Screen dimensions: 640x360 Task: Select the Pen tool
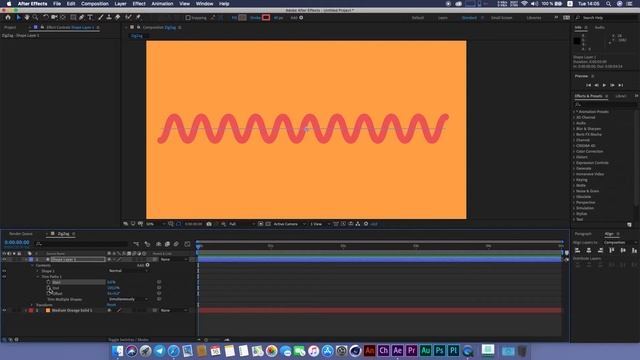pos(82,18)
